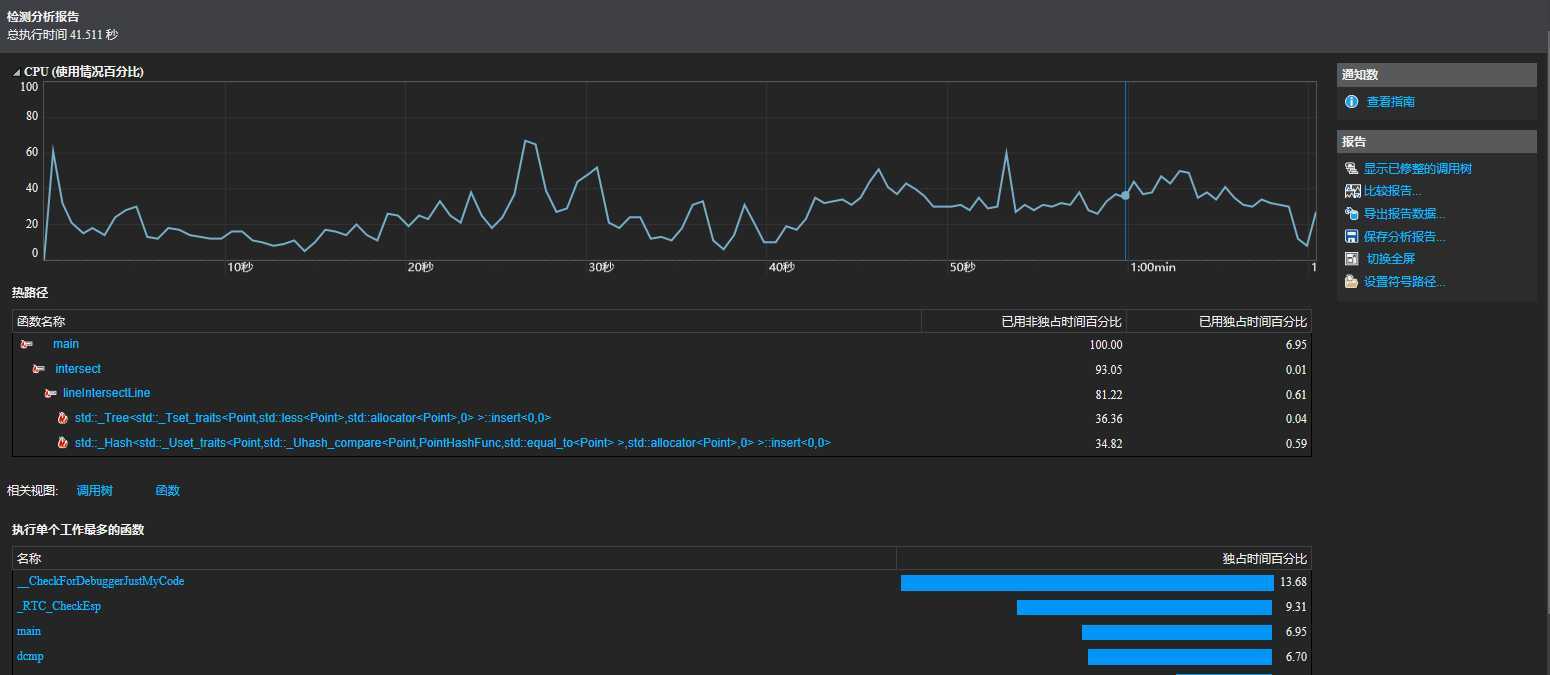Click the 已用独占时间百分比 column header
The image size is (1550, 675).
[x=1219, y=322]
